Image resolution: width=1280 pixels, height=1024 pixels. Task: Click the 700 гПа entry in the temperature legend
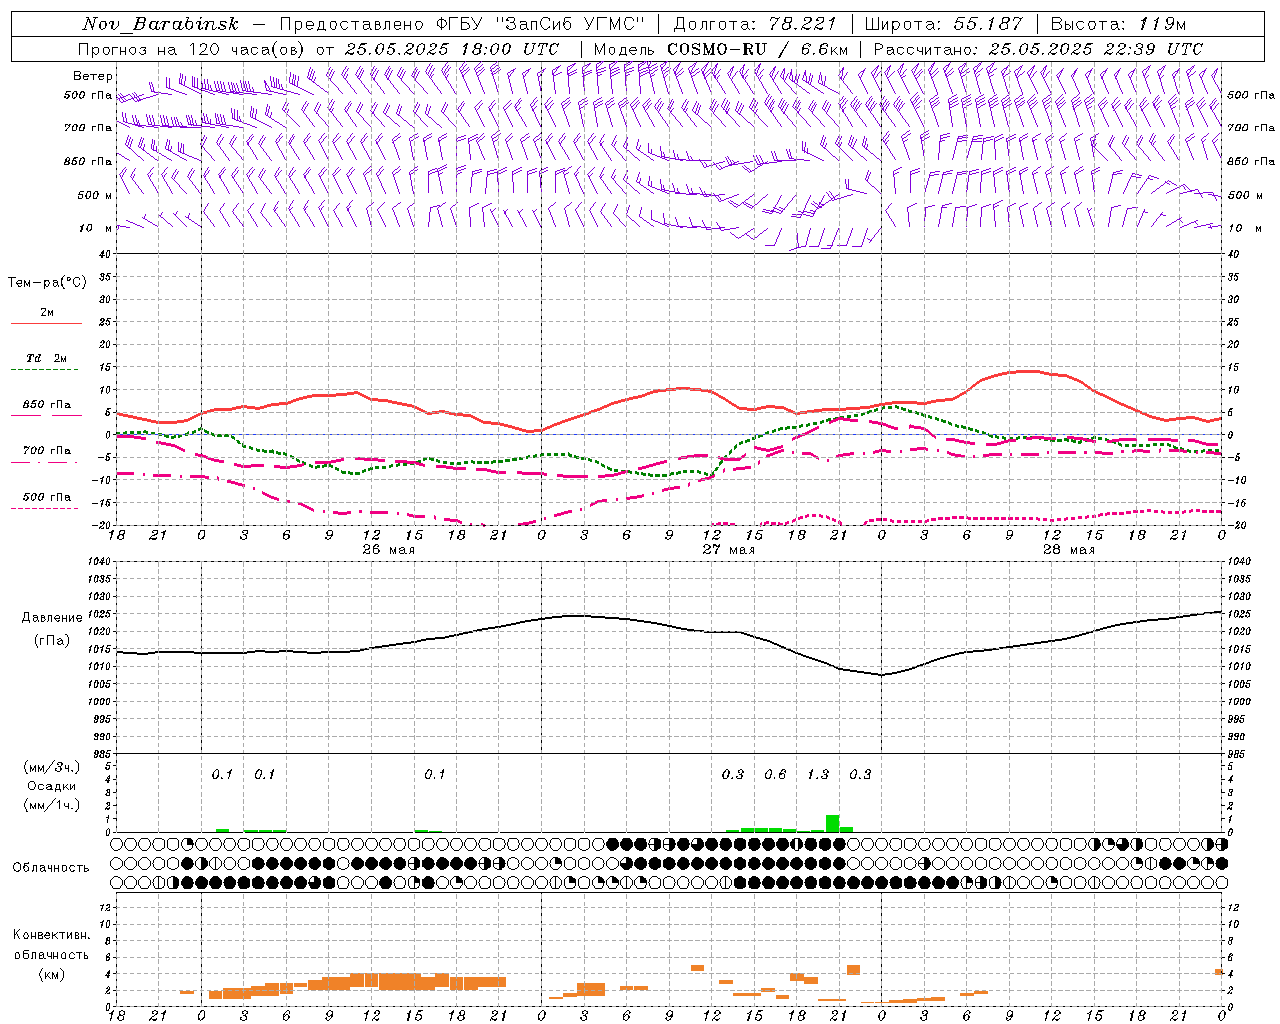click(46, 455)
